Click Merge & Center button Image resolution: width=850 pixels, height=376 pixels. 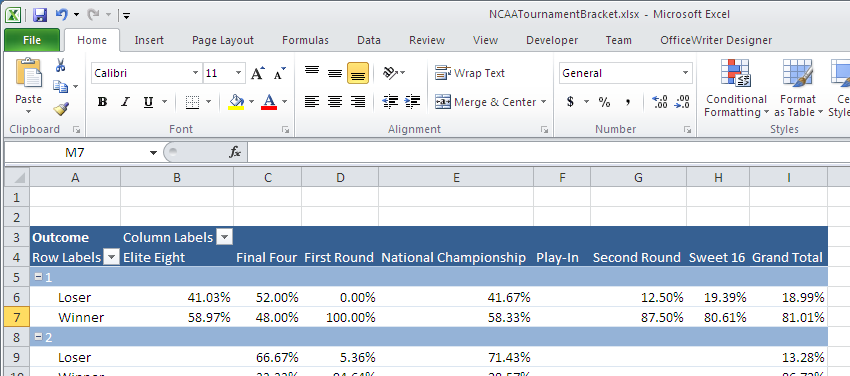[485, 102]
